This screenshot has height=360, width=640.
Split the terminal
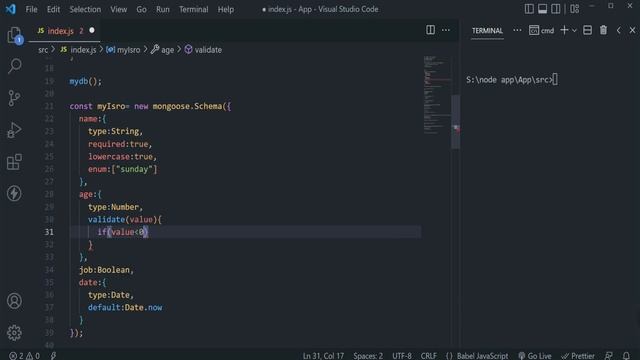click(x=587, y=30)
